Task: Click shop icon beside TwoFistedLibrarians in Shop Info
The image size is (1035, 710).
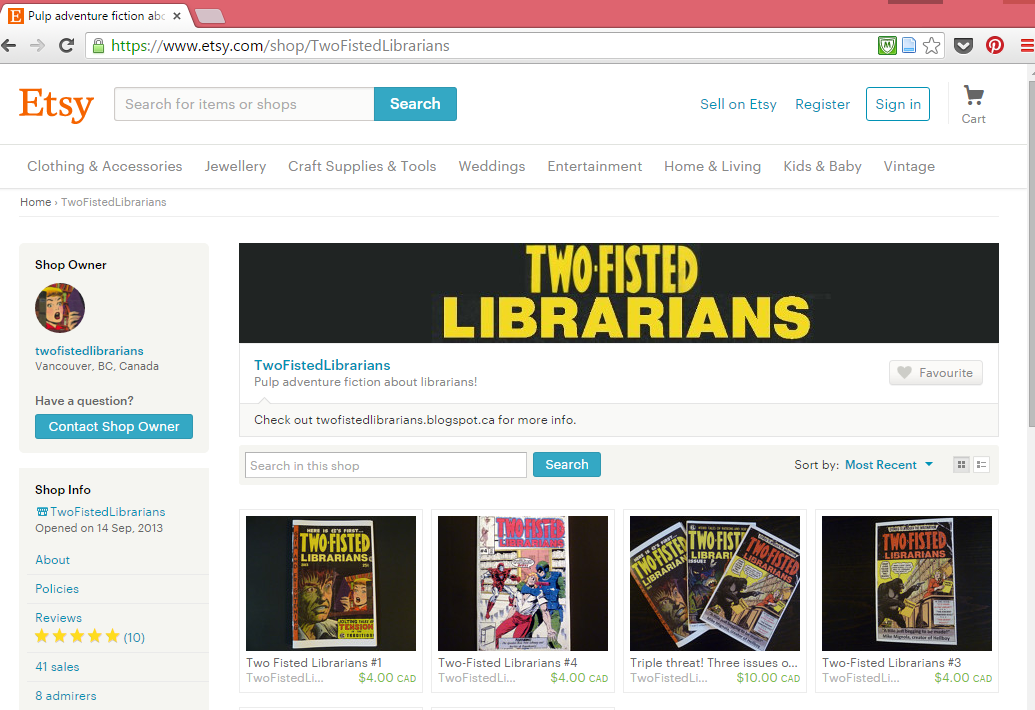Action: (42, 511)
